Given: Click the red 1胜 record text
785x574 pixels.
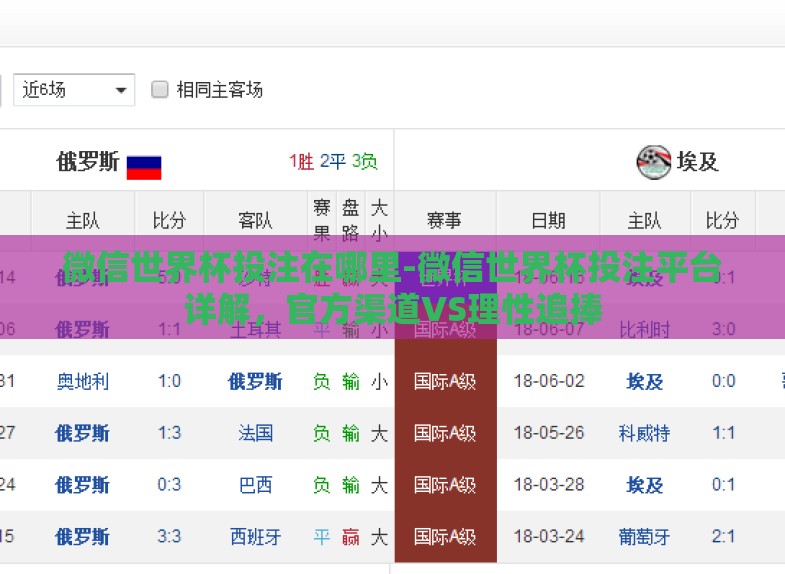Looking at the screenshot, I should point(301,162).
